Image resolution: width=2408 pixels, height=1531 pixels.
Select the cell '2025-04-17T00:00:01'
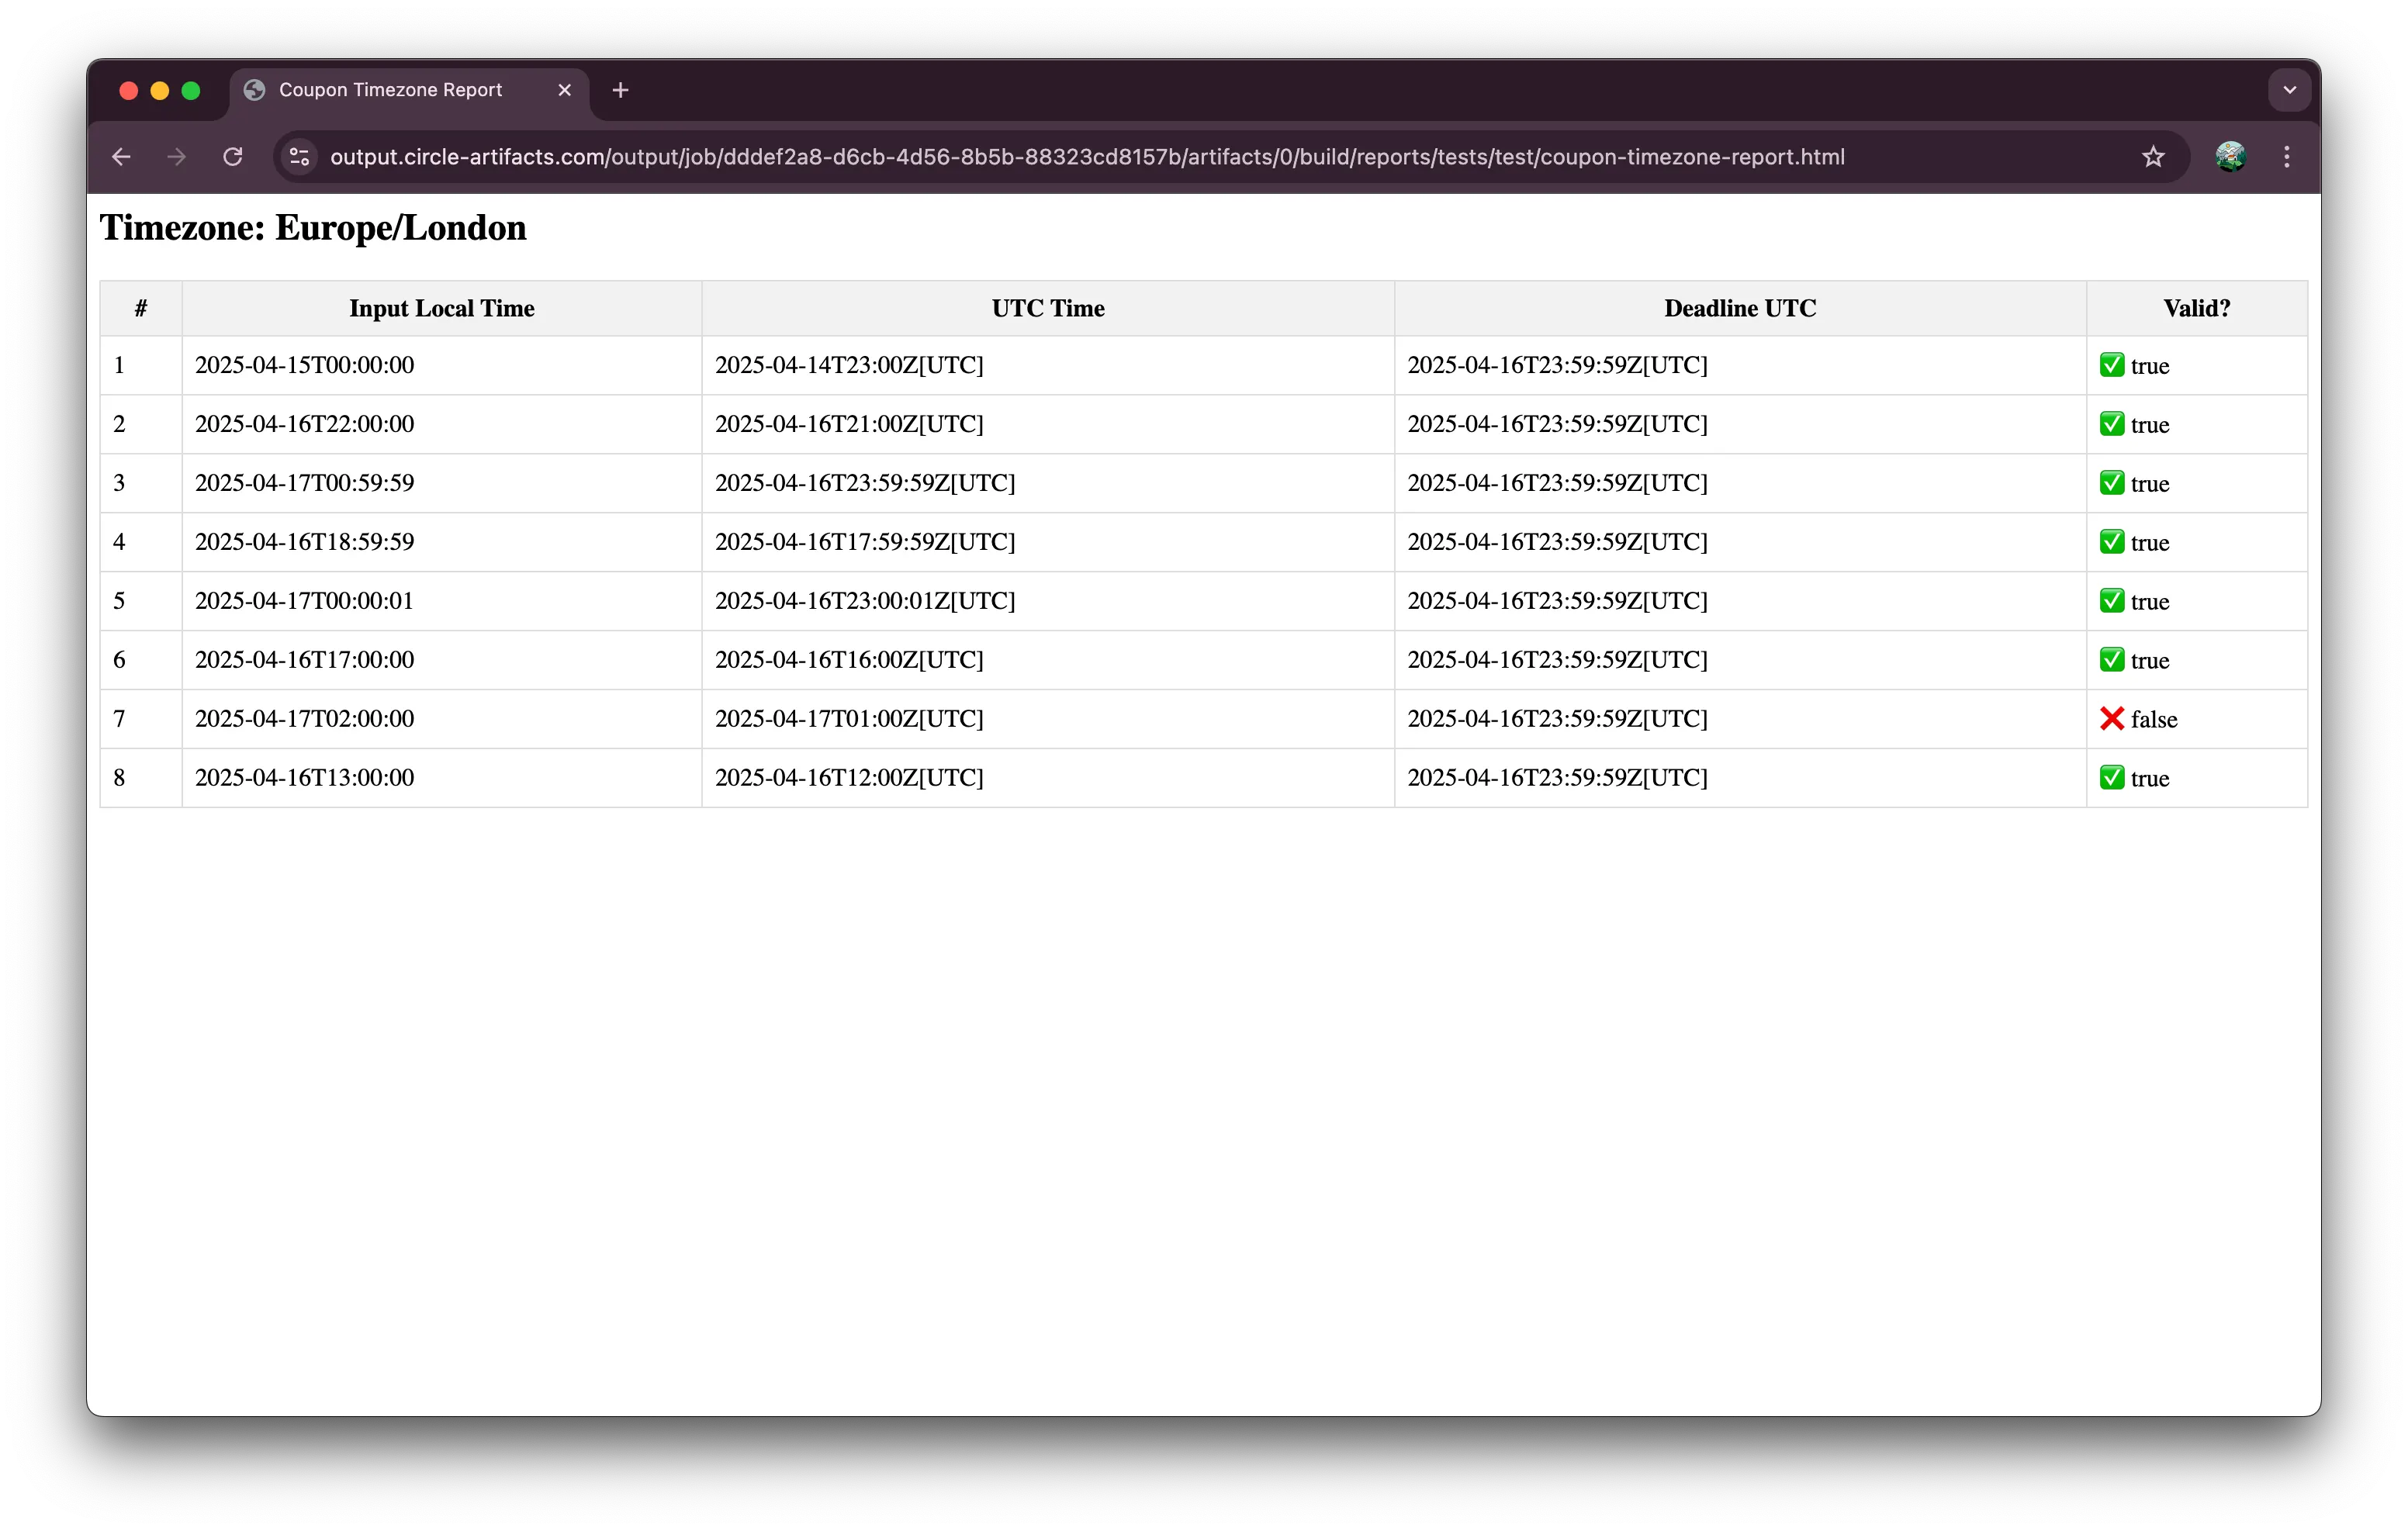click(442, 601)
